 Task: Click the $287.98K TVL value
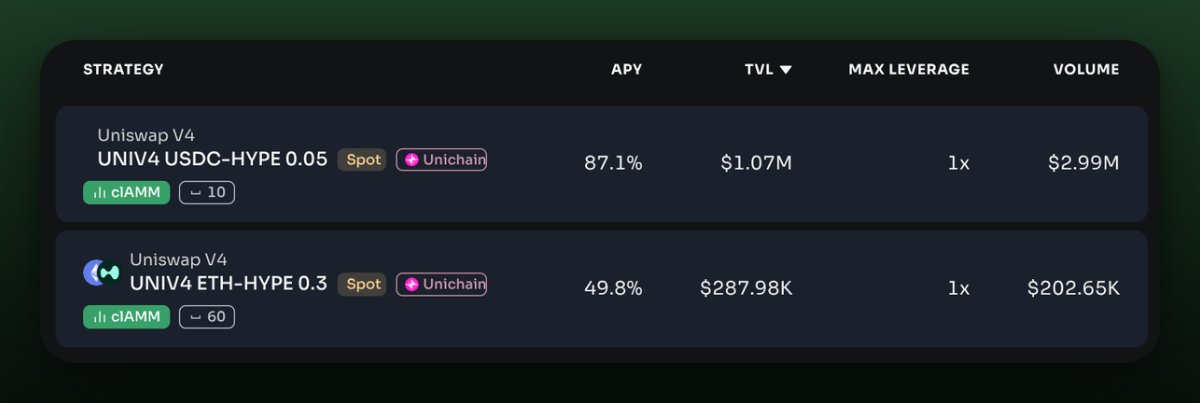pyautogui.click(x=746, y=288)
